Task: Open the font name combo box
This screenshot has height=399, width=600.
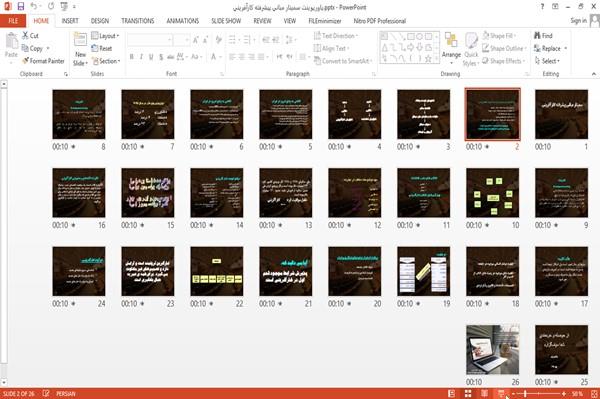Action: (x=150, y=40)
